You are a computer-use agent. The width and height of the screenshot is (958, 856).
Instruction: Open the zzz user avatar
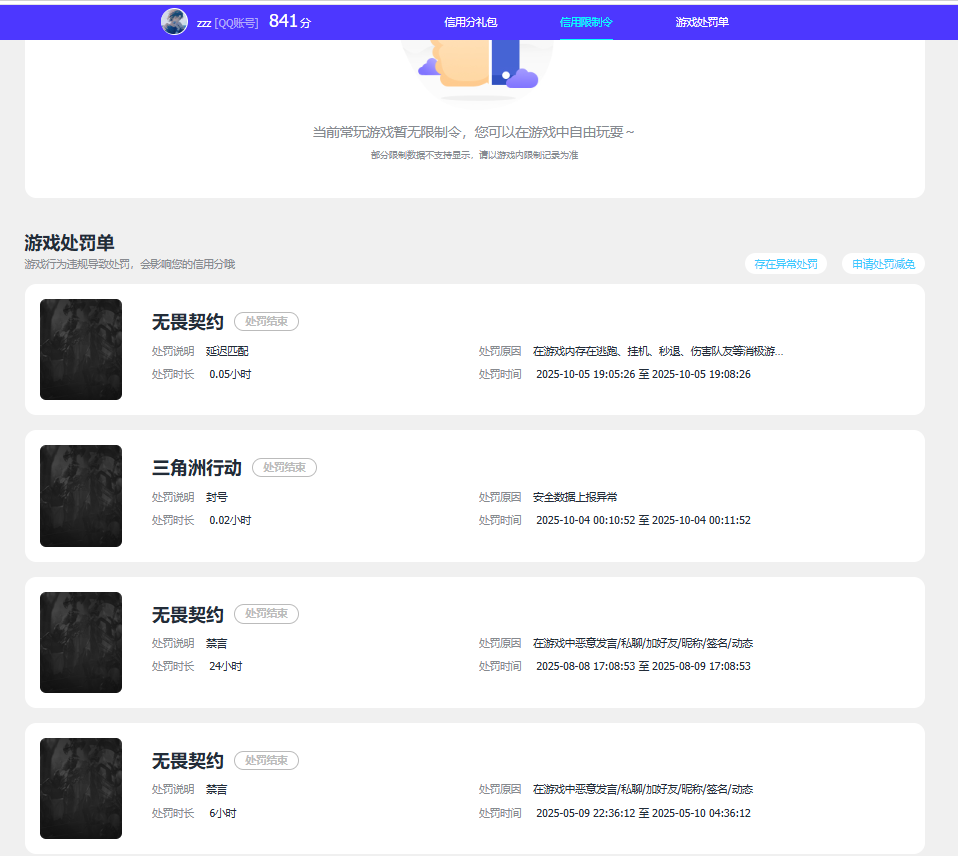click(174, 22)
